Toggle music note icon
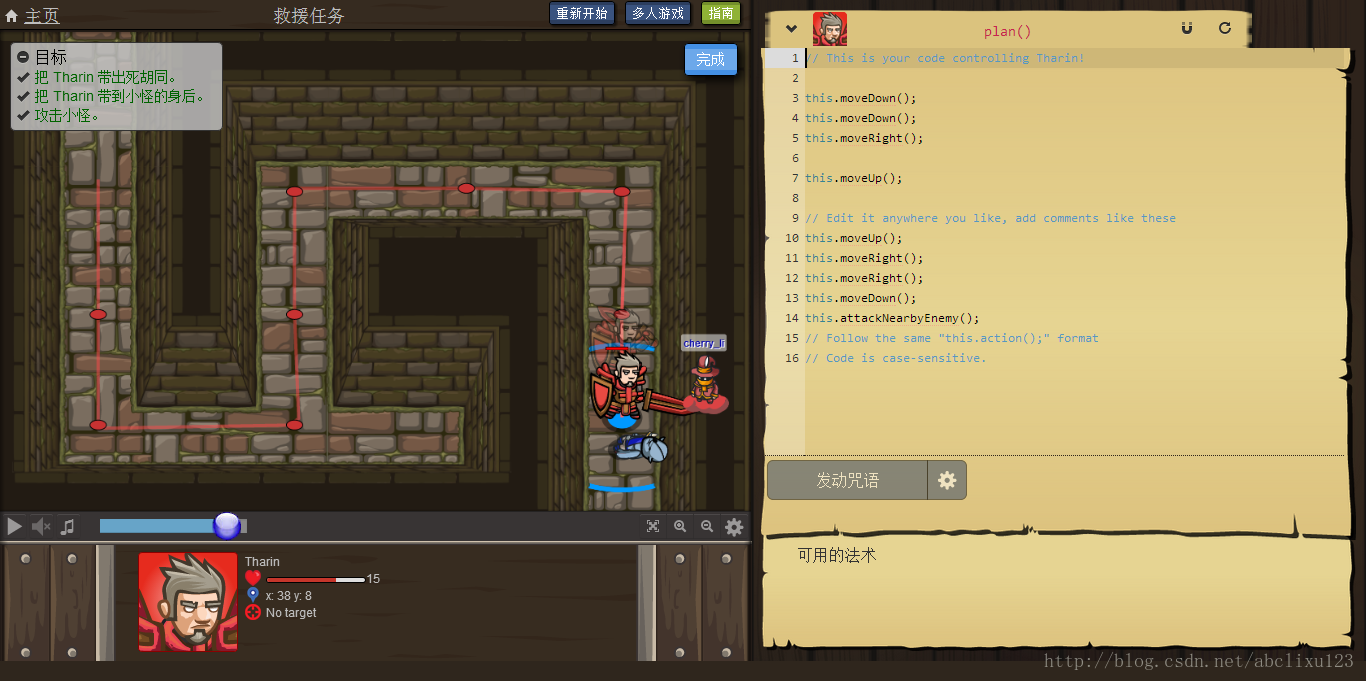1366x681 pixels. coord(67,526)
